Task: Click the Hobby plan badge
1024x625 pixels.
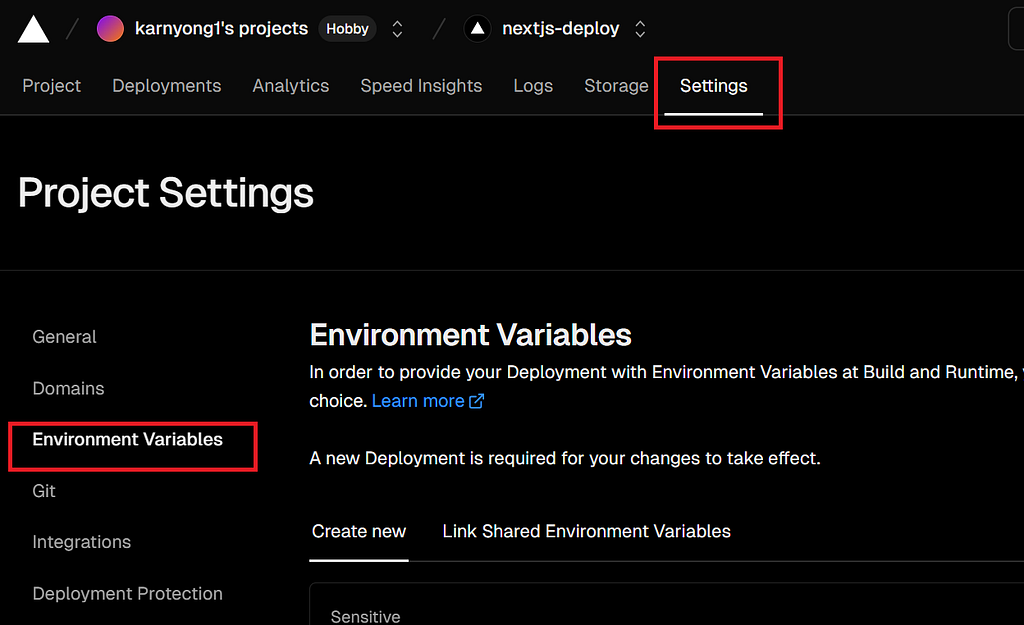Action: [x=347, y=29]
